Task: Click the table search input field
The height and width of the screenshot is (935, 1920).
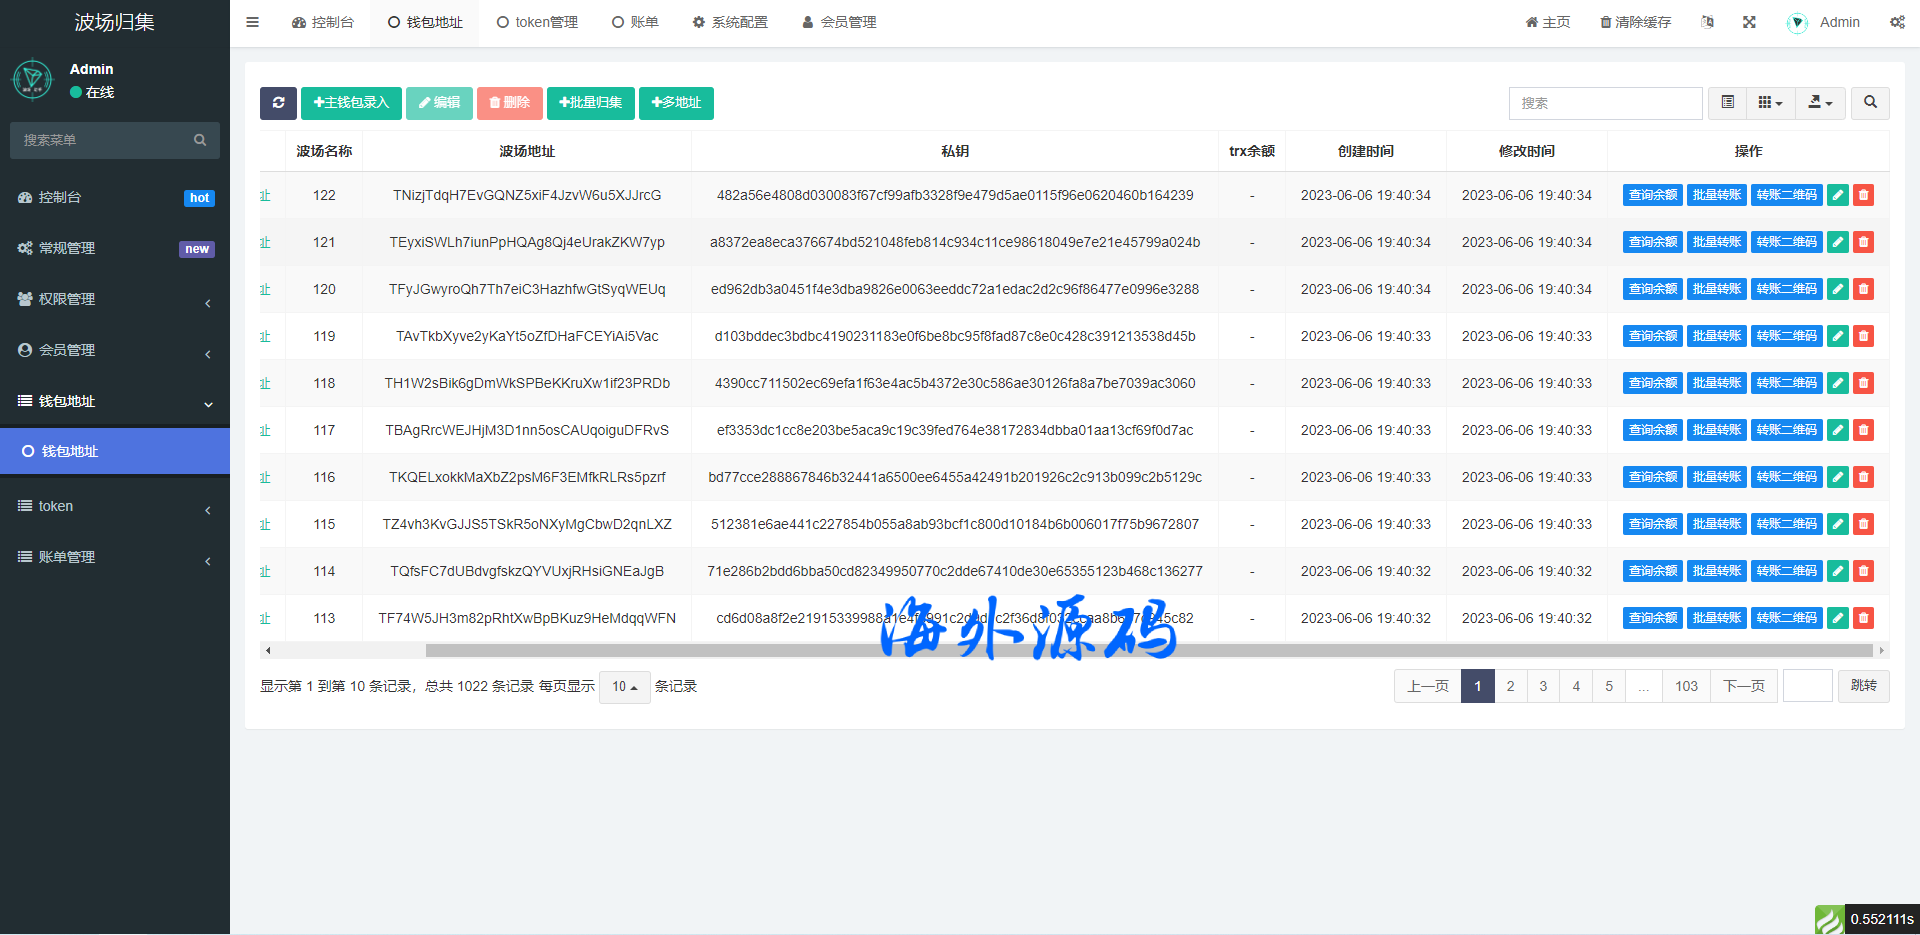Action: tap(1605, 103)
